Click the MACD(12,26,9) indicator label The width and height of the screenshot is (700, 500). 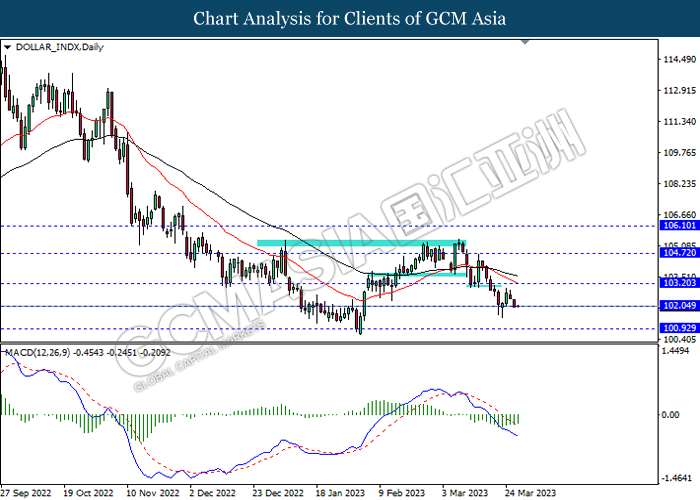pos(88,353)
